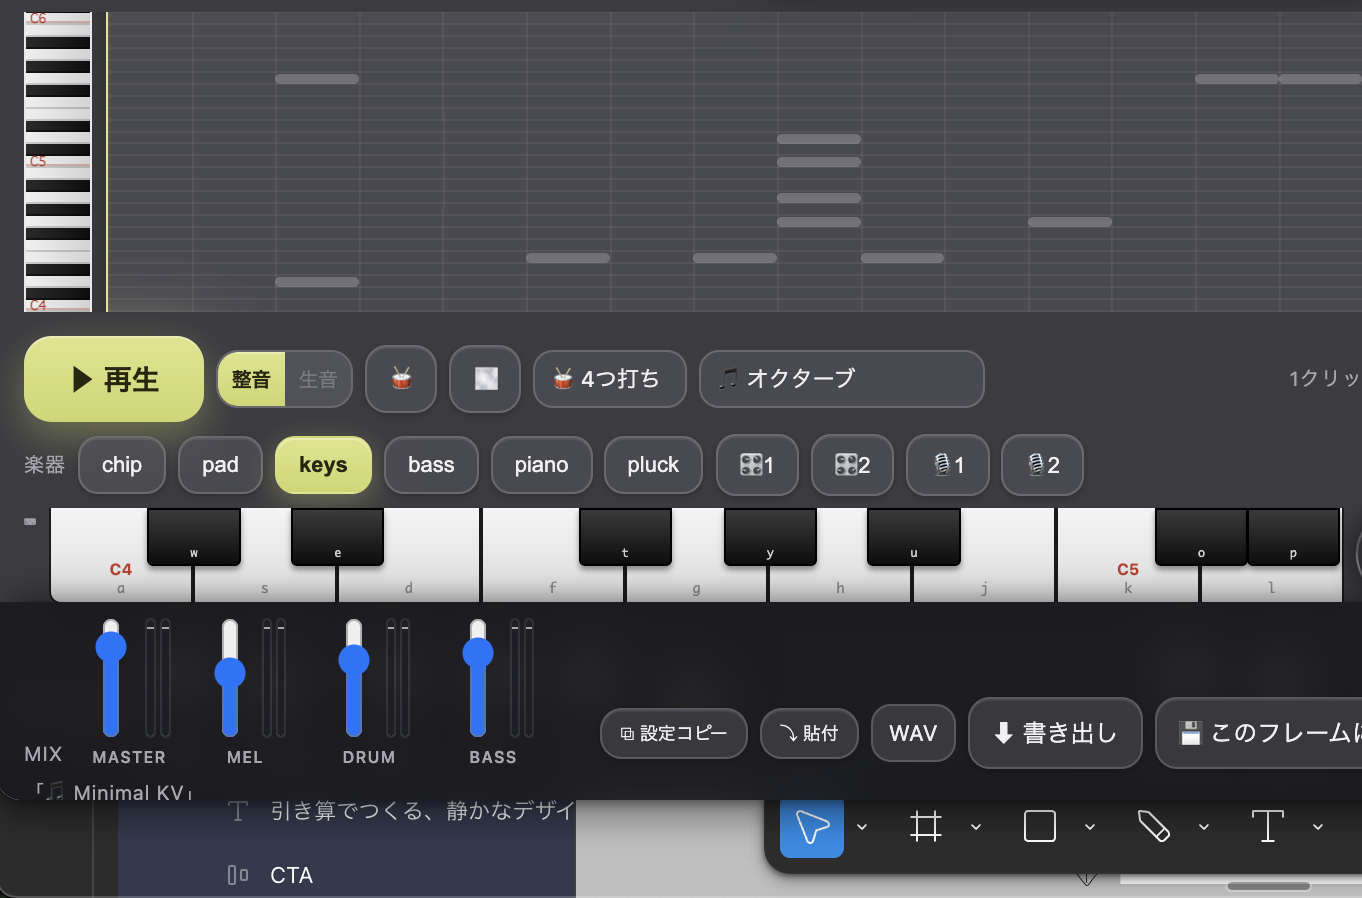Click the 貼付 paste button

(809, 733)
